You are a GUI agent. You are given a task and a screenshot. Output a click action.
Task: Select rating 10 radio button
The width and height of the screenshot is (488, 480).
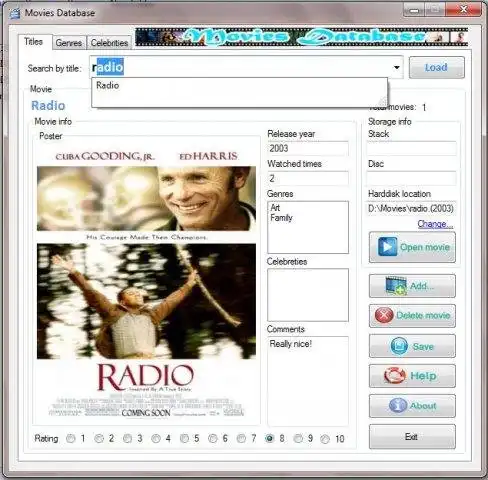[325, 439]
